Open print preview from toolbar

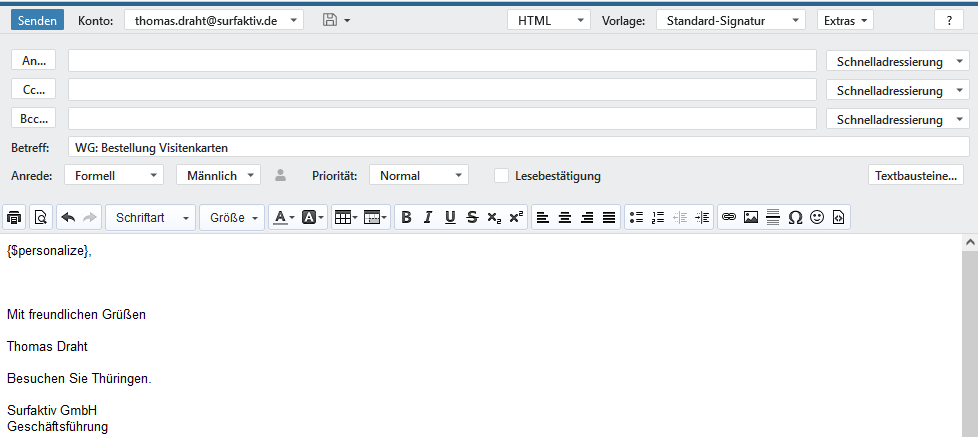[x=40, y=217]
